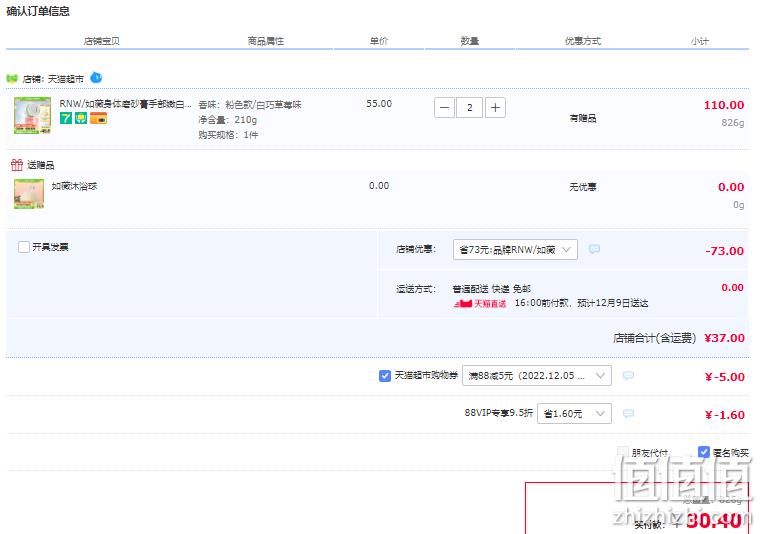Open the RNW body scrub product thumbnail

pyautogui.click(x=33, y=115)
